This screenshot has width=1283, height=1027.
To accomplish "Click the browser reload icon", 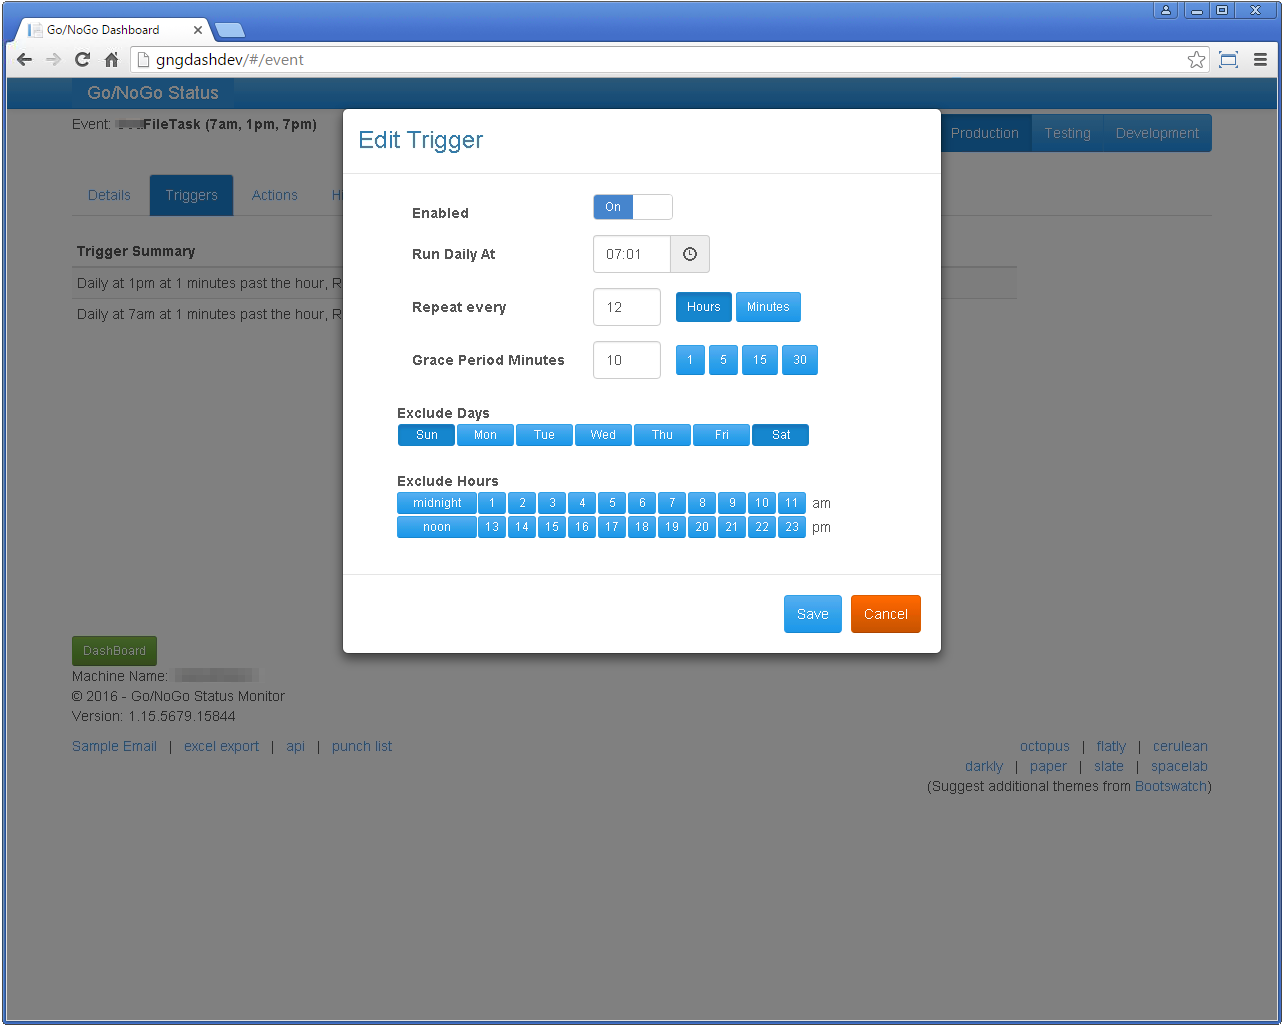I will (82, 60).
